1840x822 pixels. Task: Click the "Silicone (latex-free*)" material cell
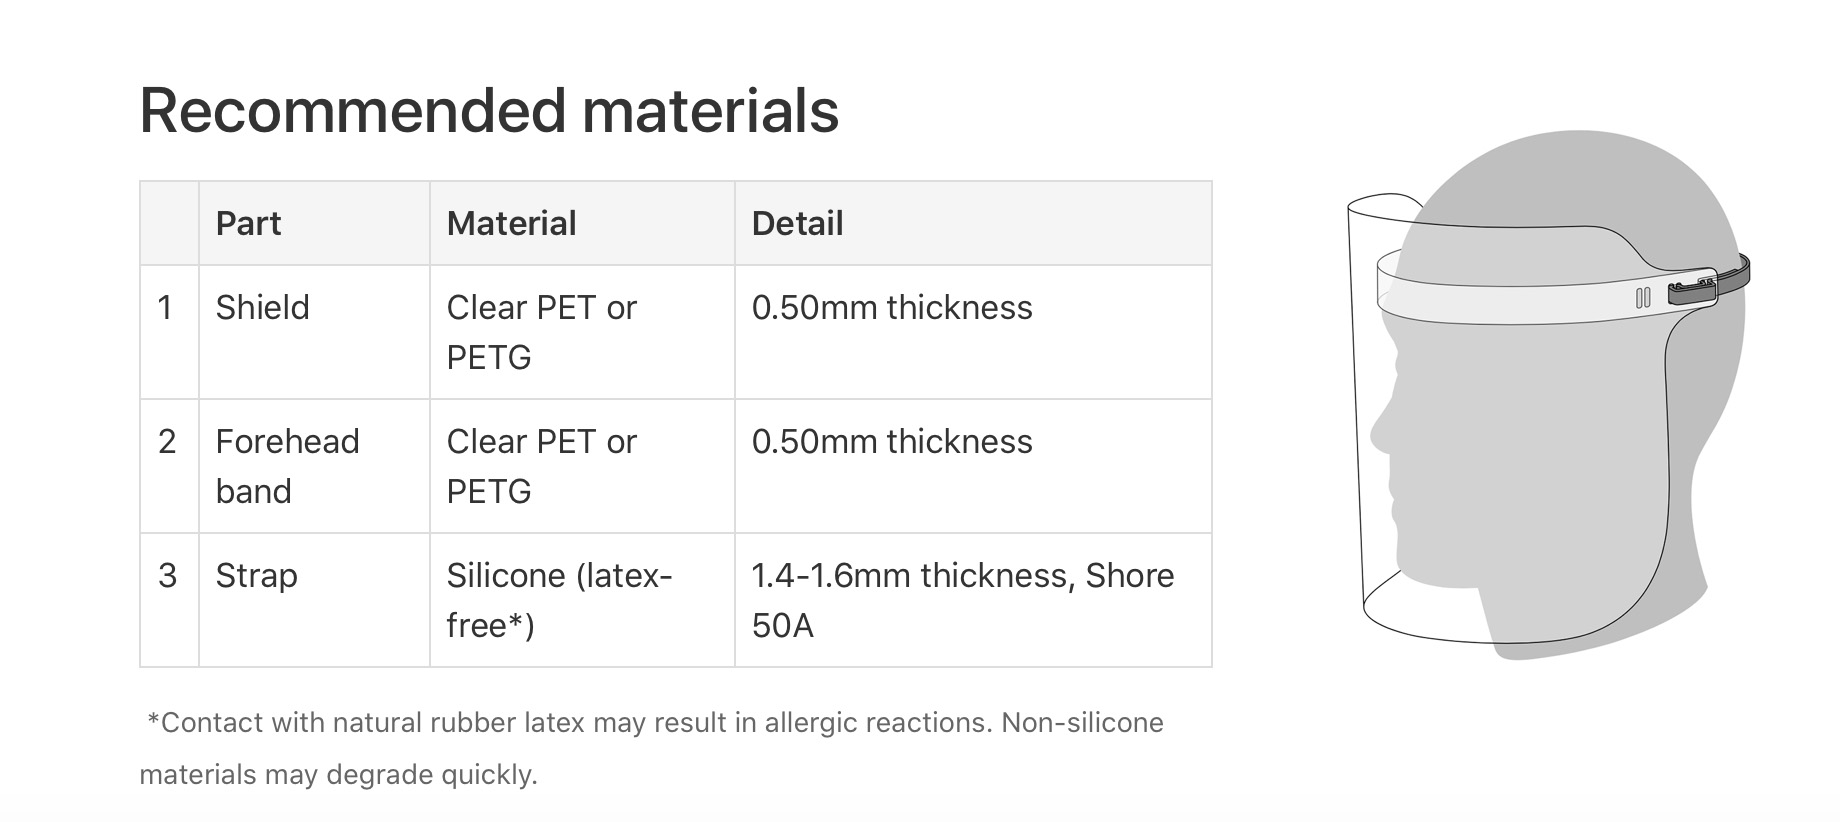click(x=559, y=600)
